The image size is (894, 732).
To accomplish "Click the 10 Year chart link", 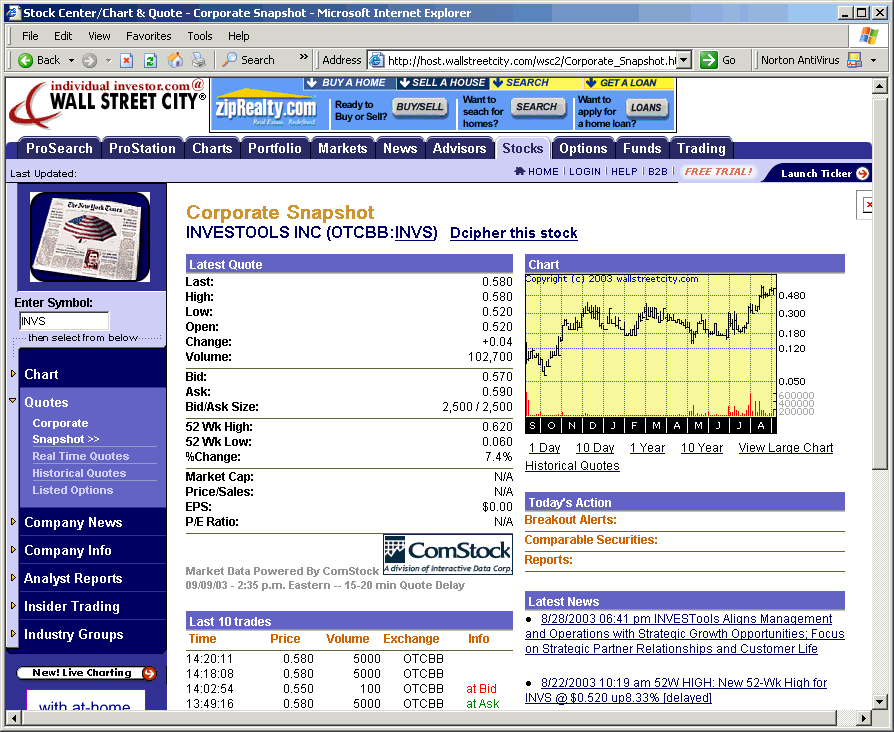I will [x=701, y=448].
